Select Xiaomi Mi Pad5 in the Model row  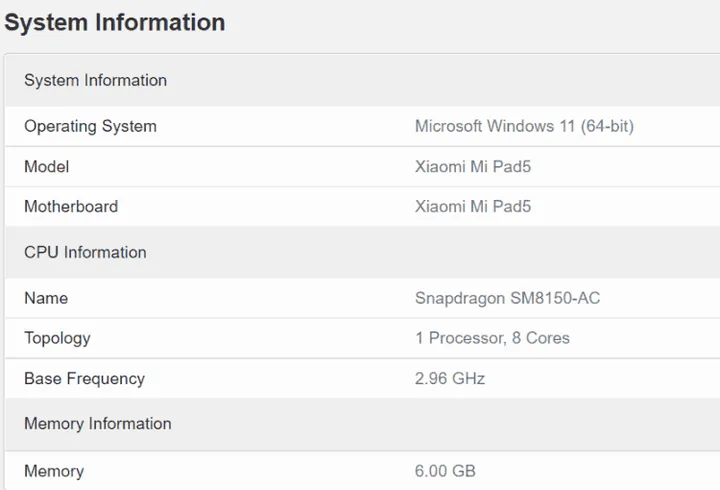pyautogui.click(x=472, y=167)
